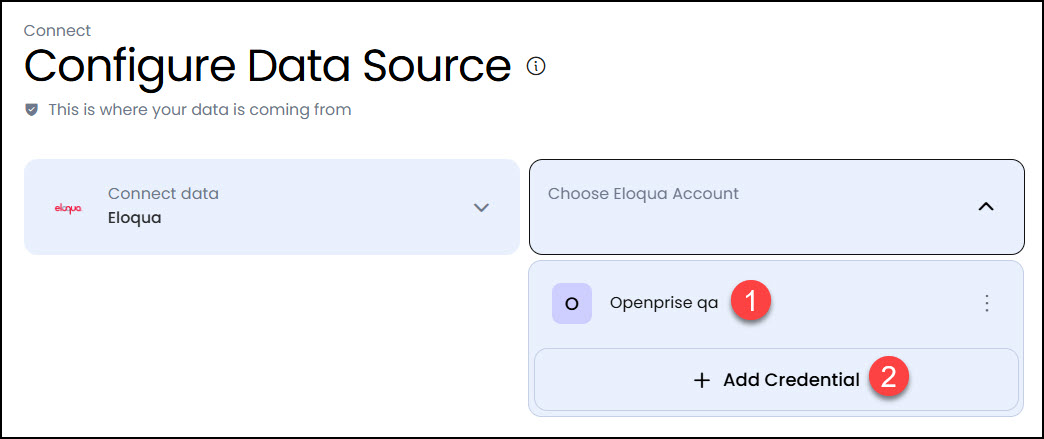Click the O avatar for Openprise qa
This screenshot has height=439, width=1044.
pyautogui.click(x=571, y=303)
